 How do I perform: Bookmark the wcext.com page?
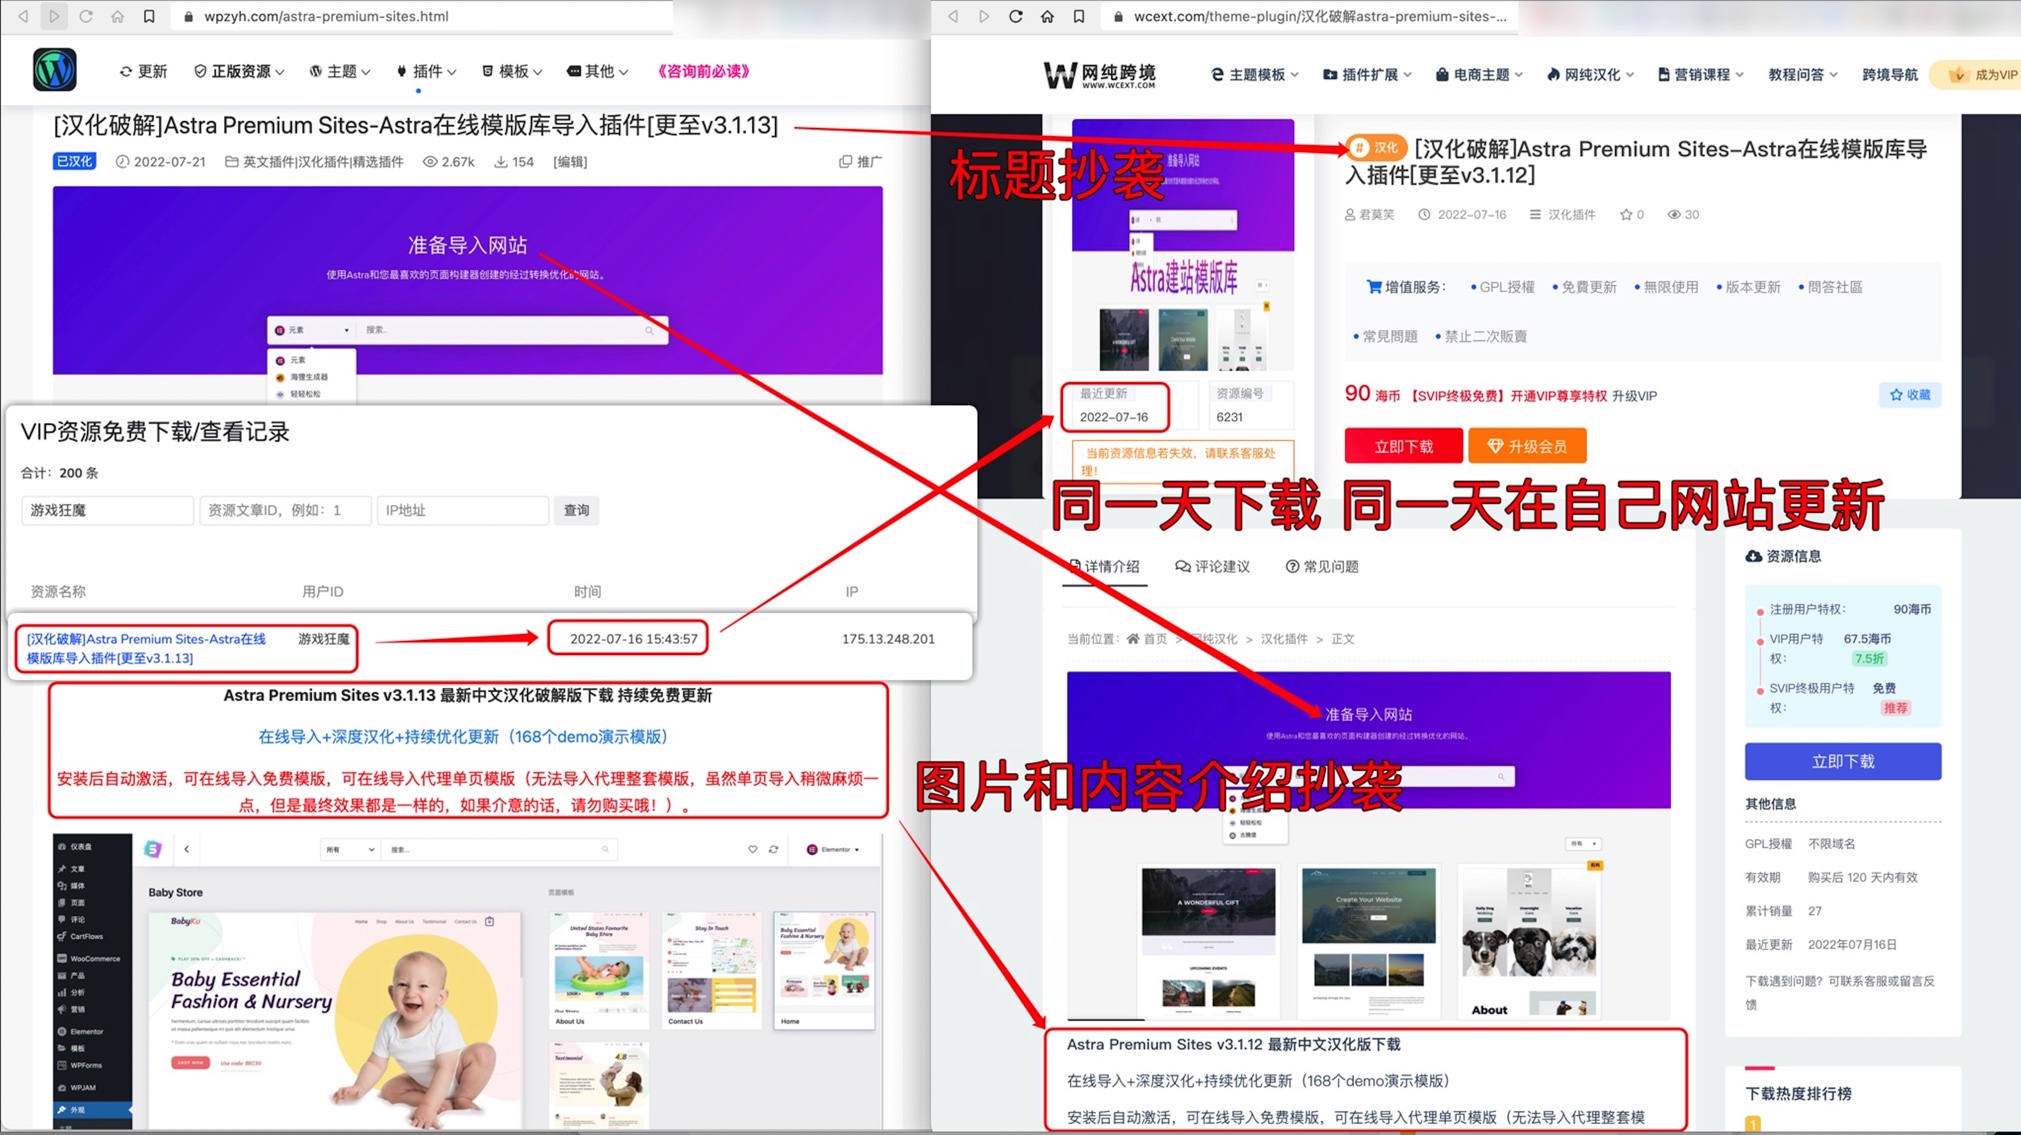coord(1079,16)
